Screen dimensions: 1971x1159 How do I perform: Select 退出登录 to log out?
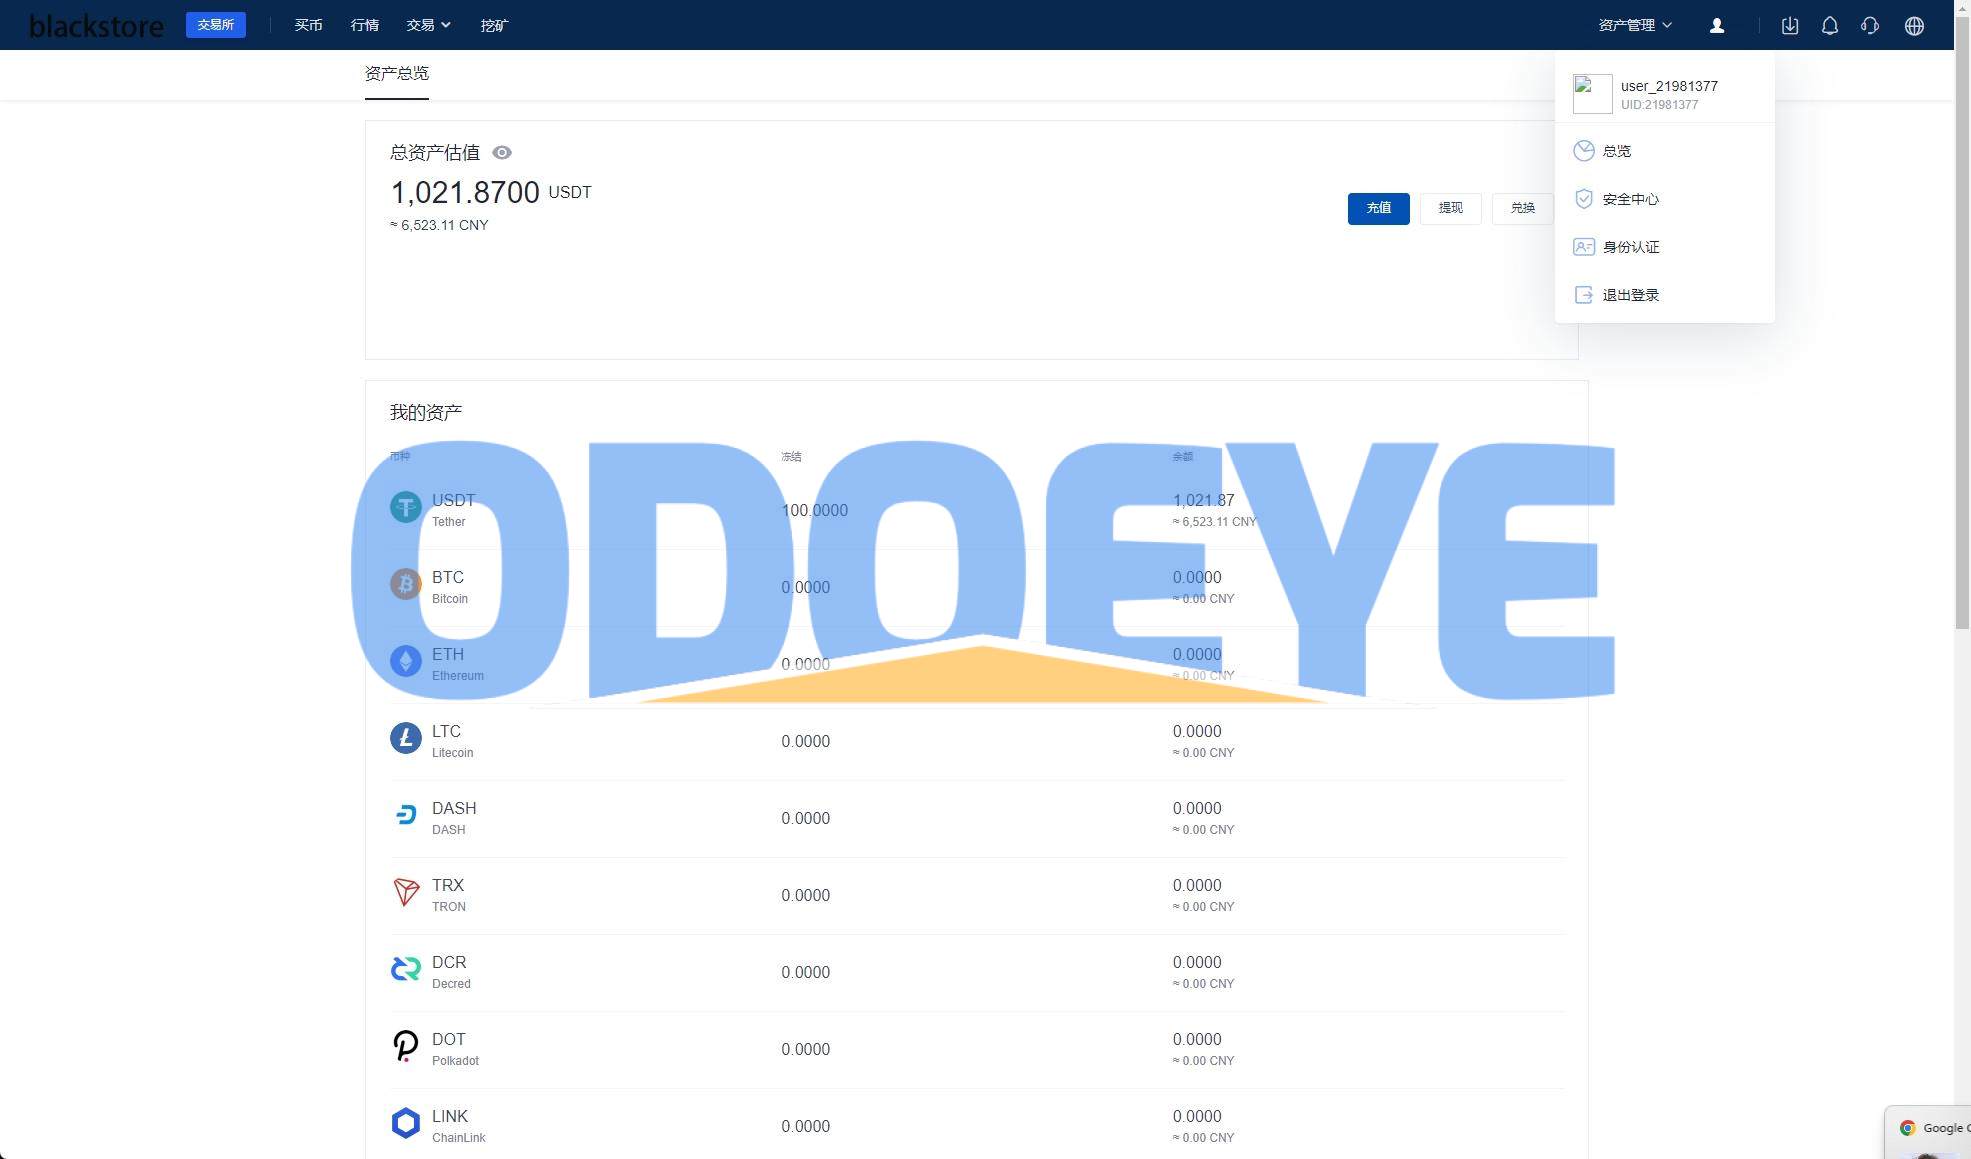pyautogui.click(x=1664, y=295)
